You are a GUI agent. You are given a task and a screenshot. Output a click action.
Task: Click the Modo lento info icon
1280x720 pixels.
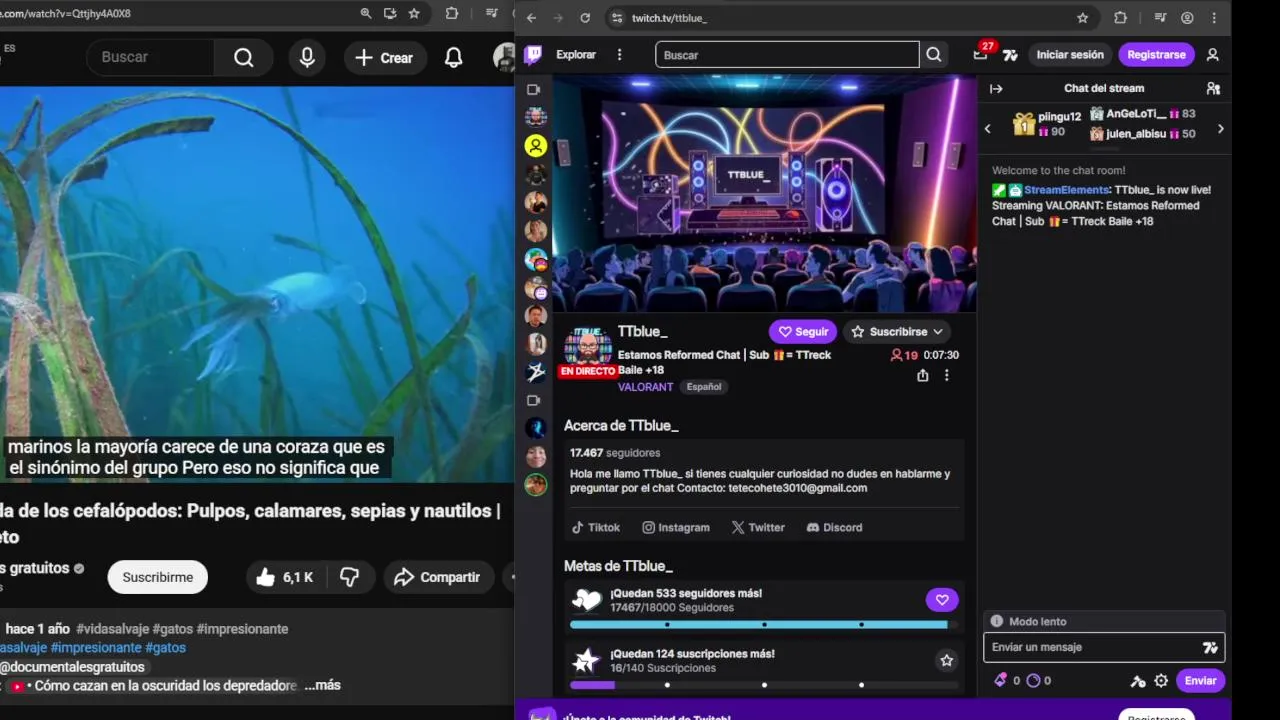coord(996,621)
